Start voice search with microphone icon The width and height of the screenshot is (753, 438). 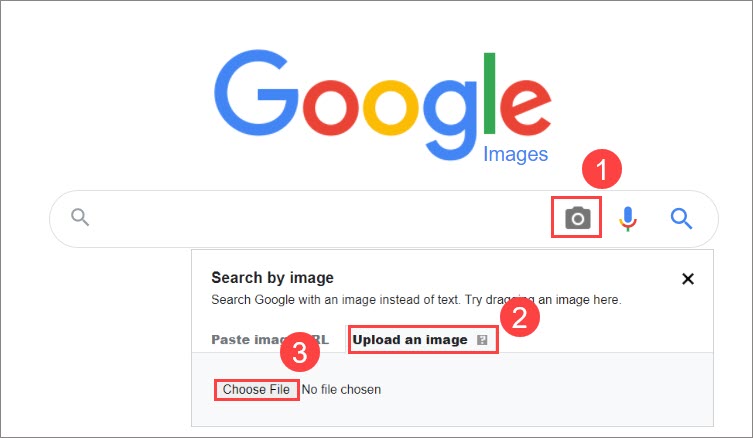628,219
